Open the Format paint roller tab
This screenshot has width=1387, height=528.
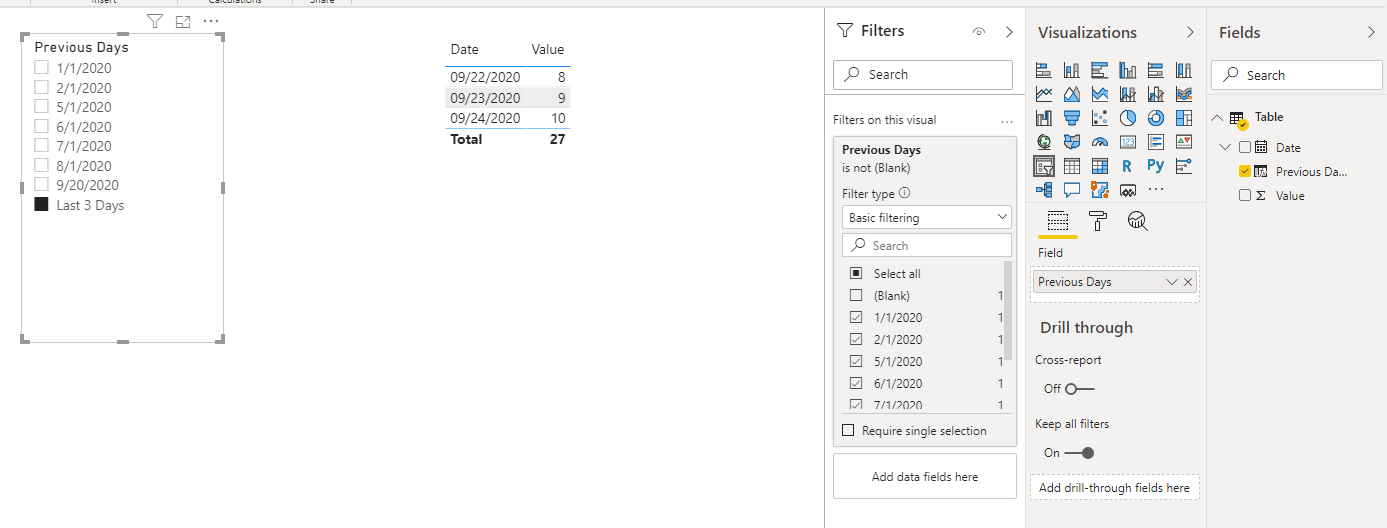(1097, 221)
